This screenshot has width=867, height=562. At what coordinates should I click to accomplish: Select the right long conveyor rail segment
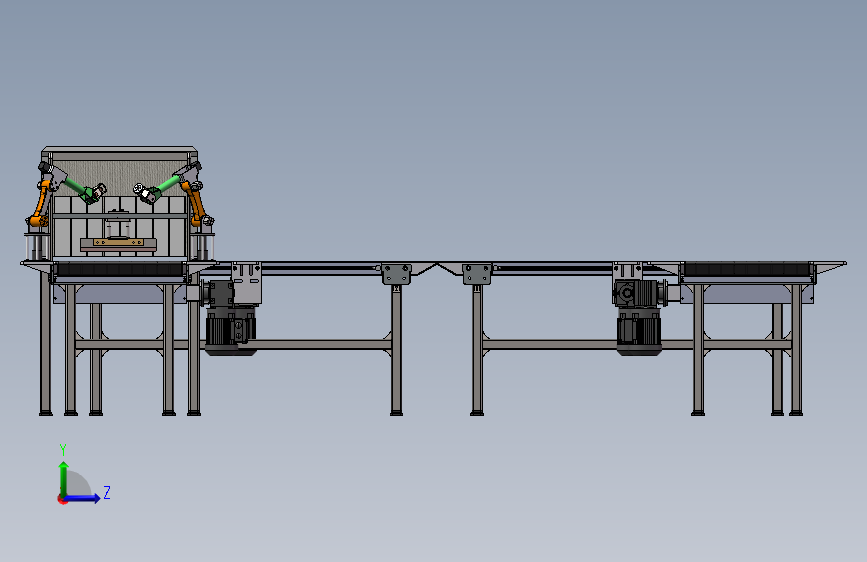tap(553, 268)
